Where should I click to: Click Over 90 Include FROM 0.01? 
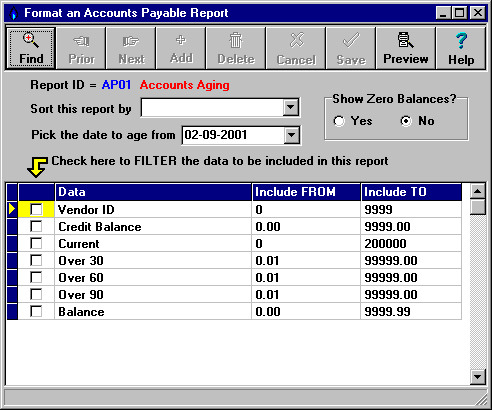(x=306, y=295)
